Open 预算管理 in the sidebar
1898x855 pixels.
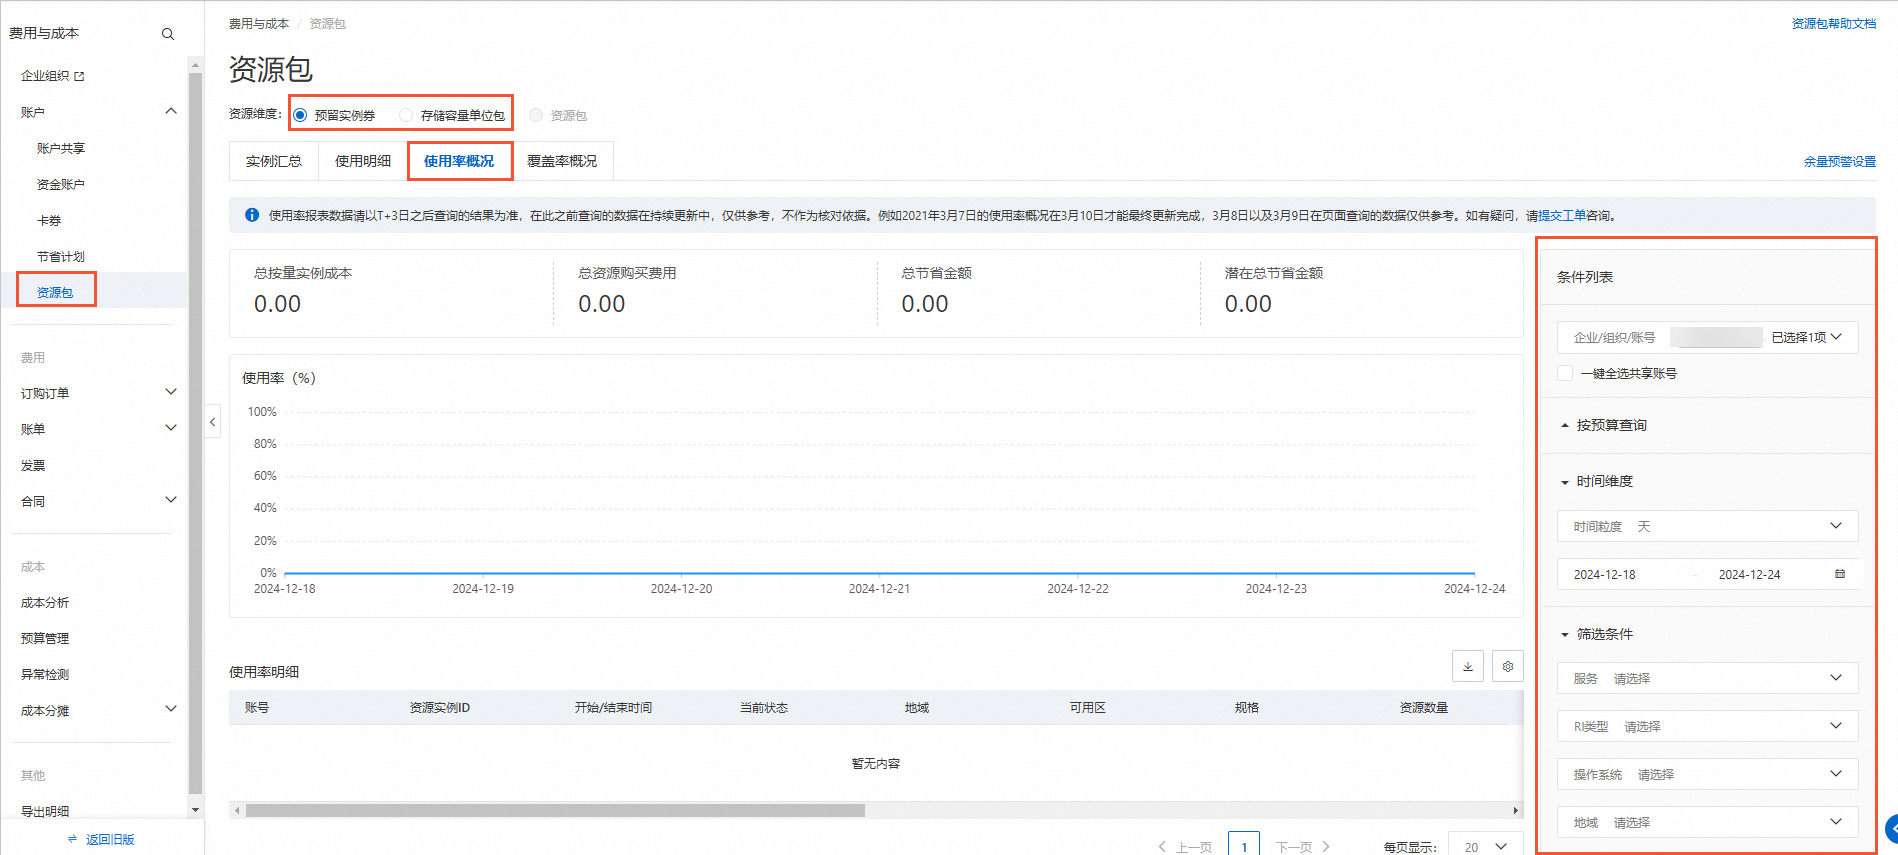coord(45,638)
